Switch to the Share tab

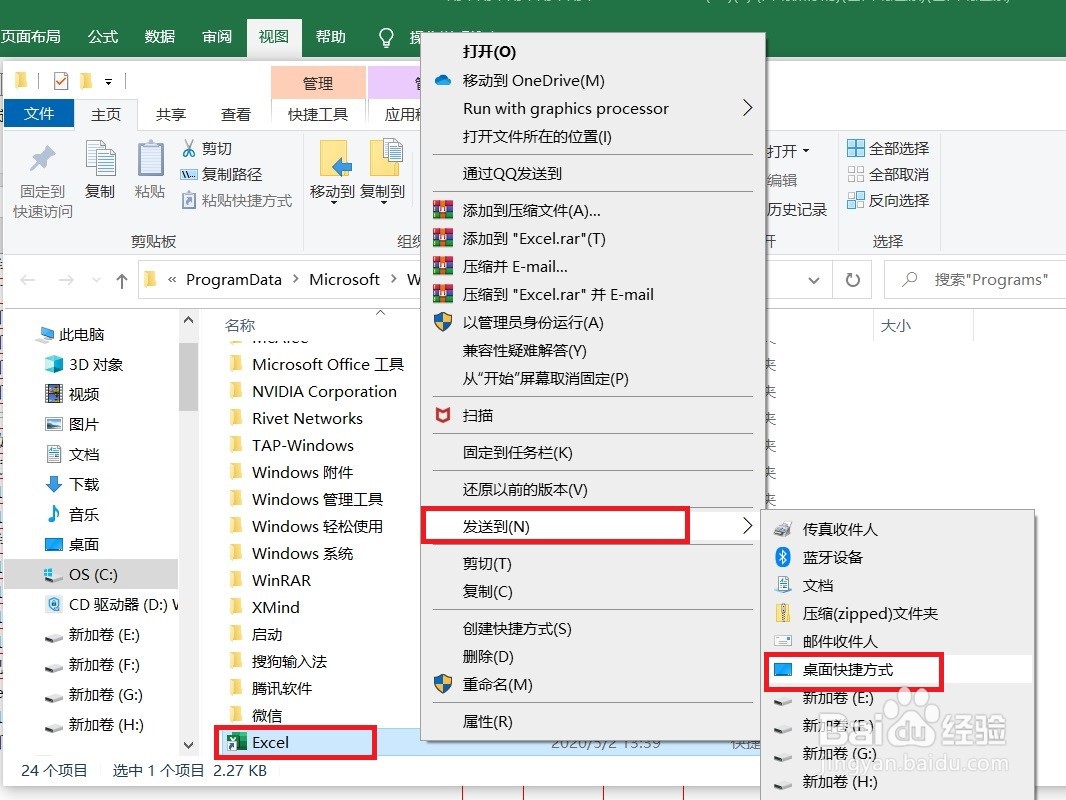[x=171, y=114]
